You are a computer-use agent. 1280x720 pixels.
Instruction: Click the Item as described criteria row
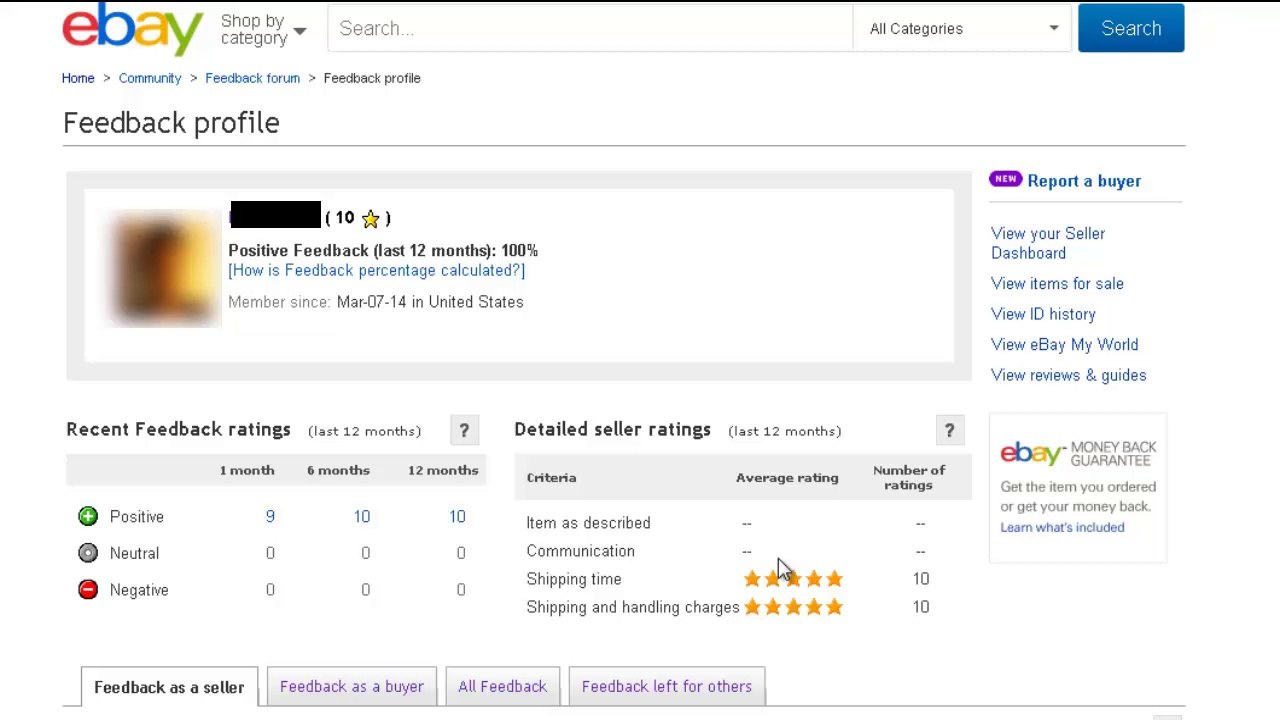(x=743, y=523)
